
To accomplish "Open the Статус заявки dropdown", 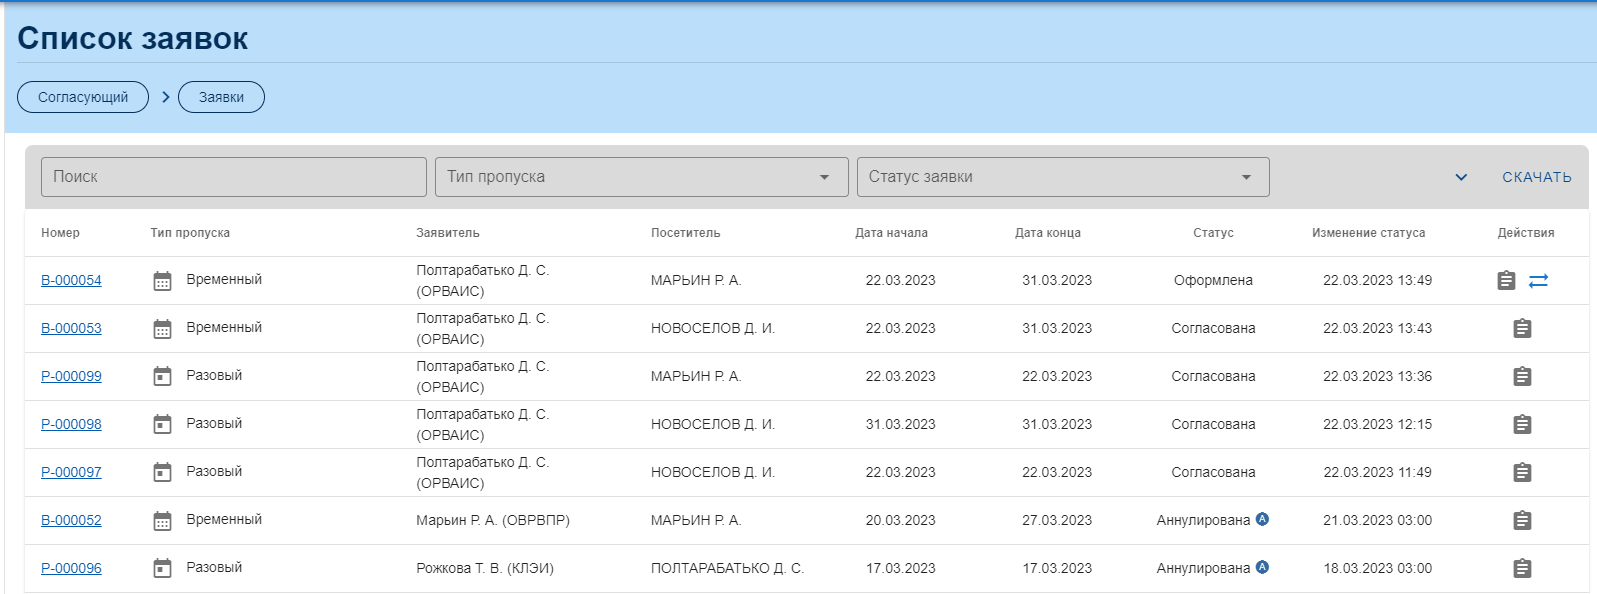I will [x=1063, y=177].
